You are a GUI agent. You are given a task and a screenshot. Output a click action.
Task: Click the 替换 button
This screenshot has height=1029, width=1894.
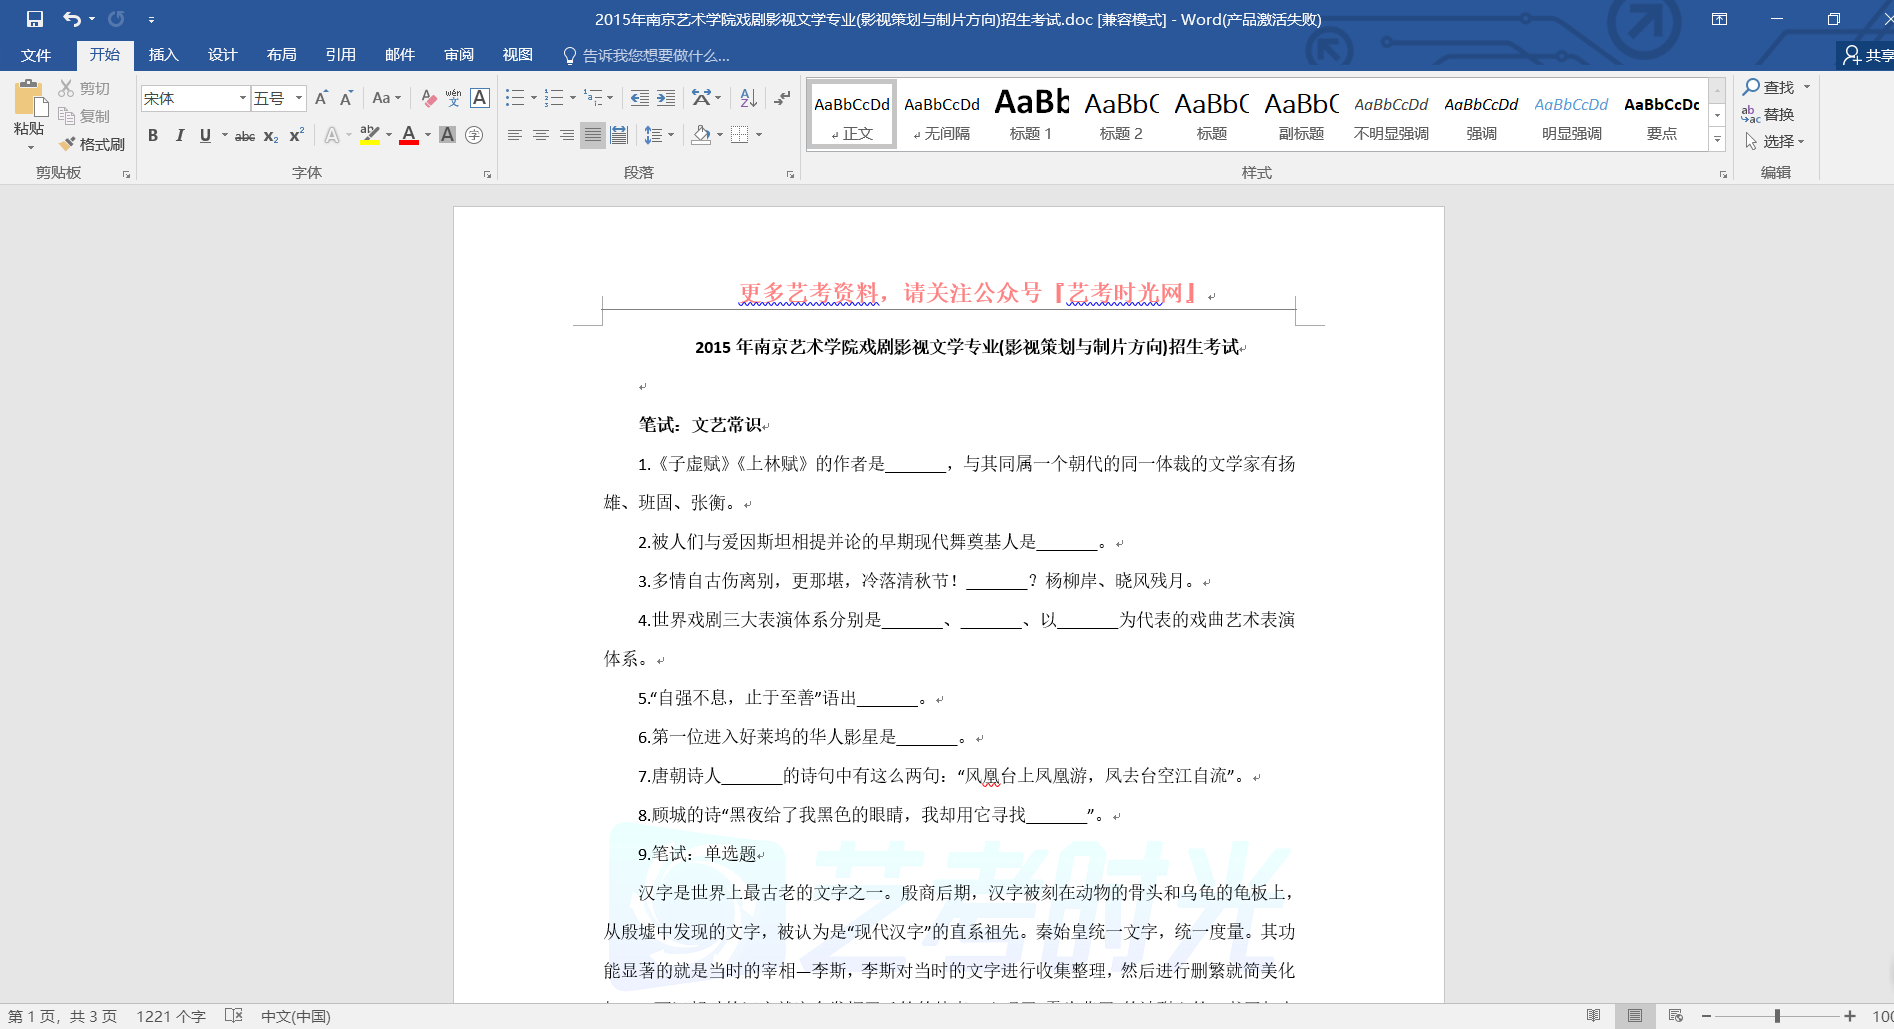coord(1768,114)
